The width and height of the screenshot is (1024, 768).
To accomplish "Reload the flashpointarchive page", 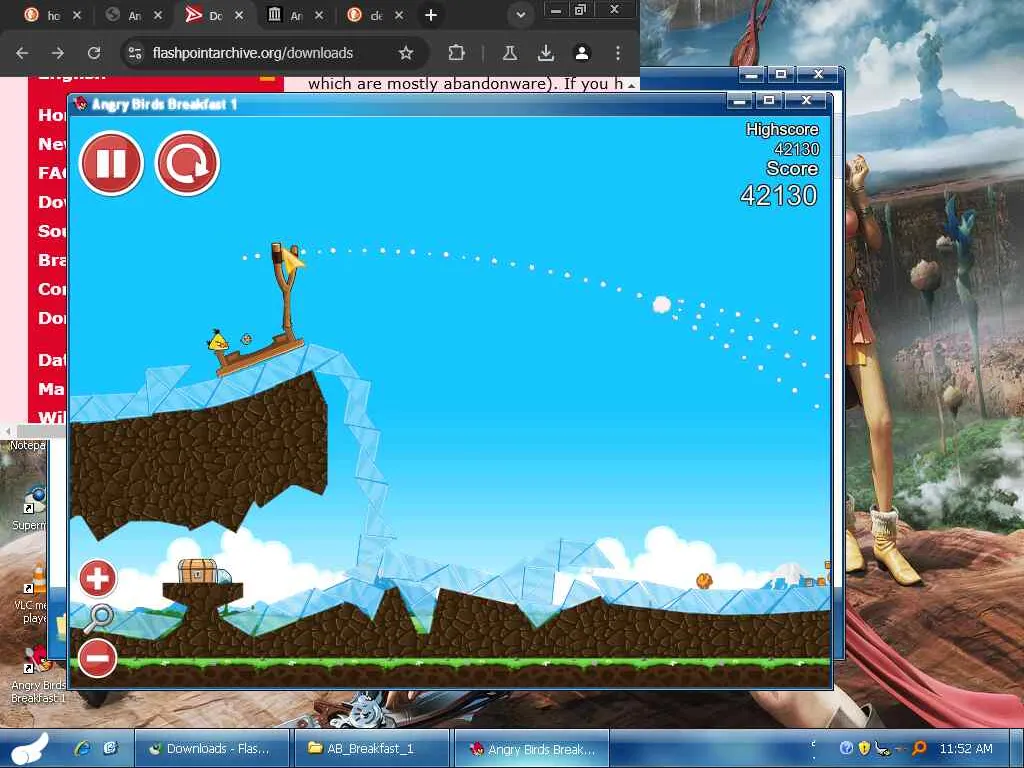I will [x=94, y=53].
